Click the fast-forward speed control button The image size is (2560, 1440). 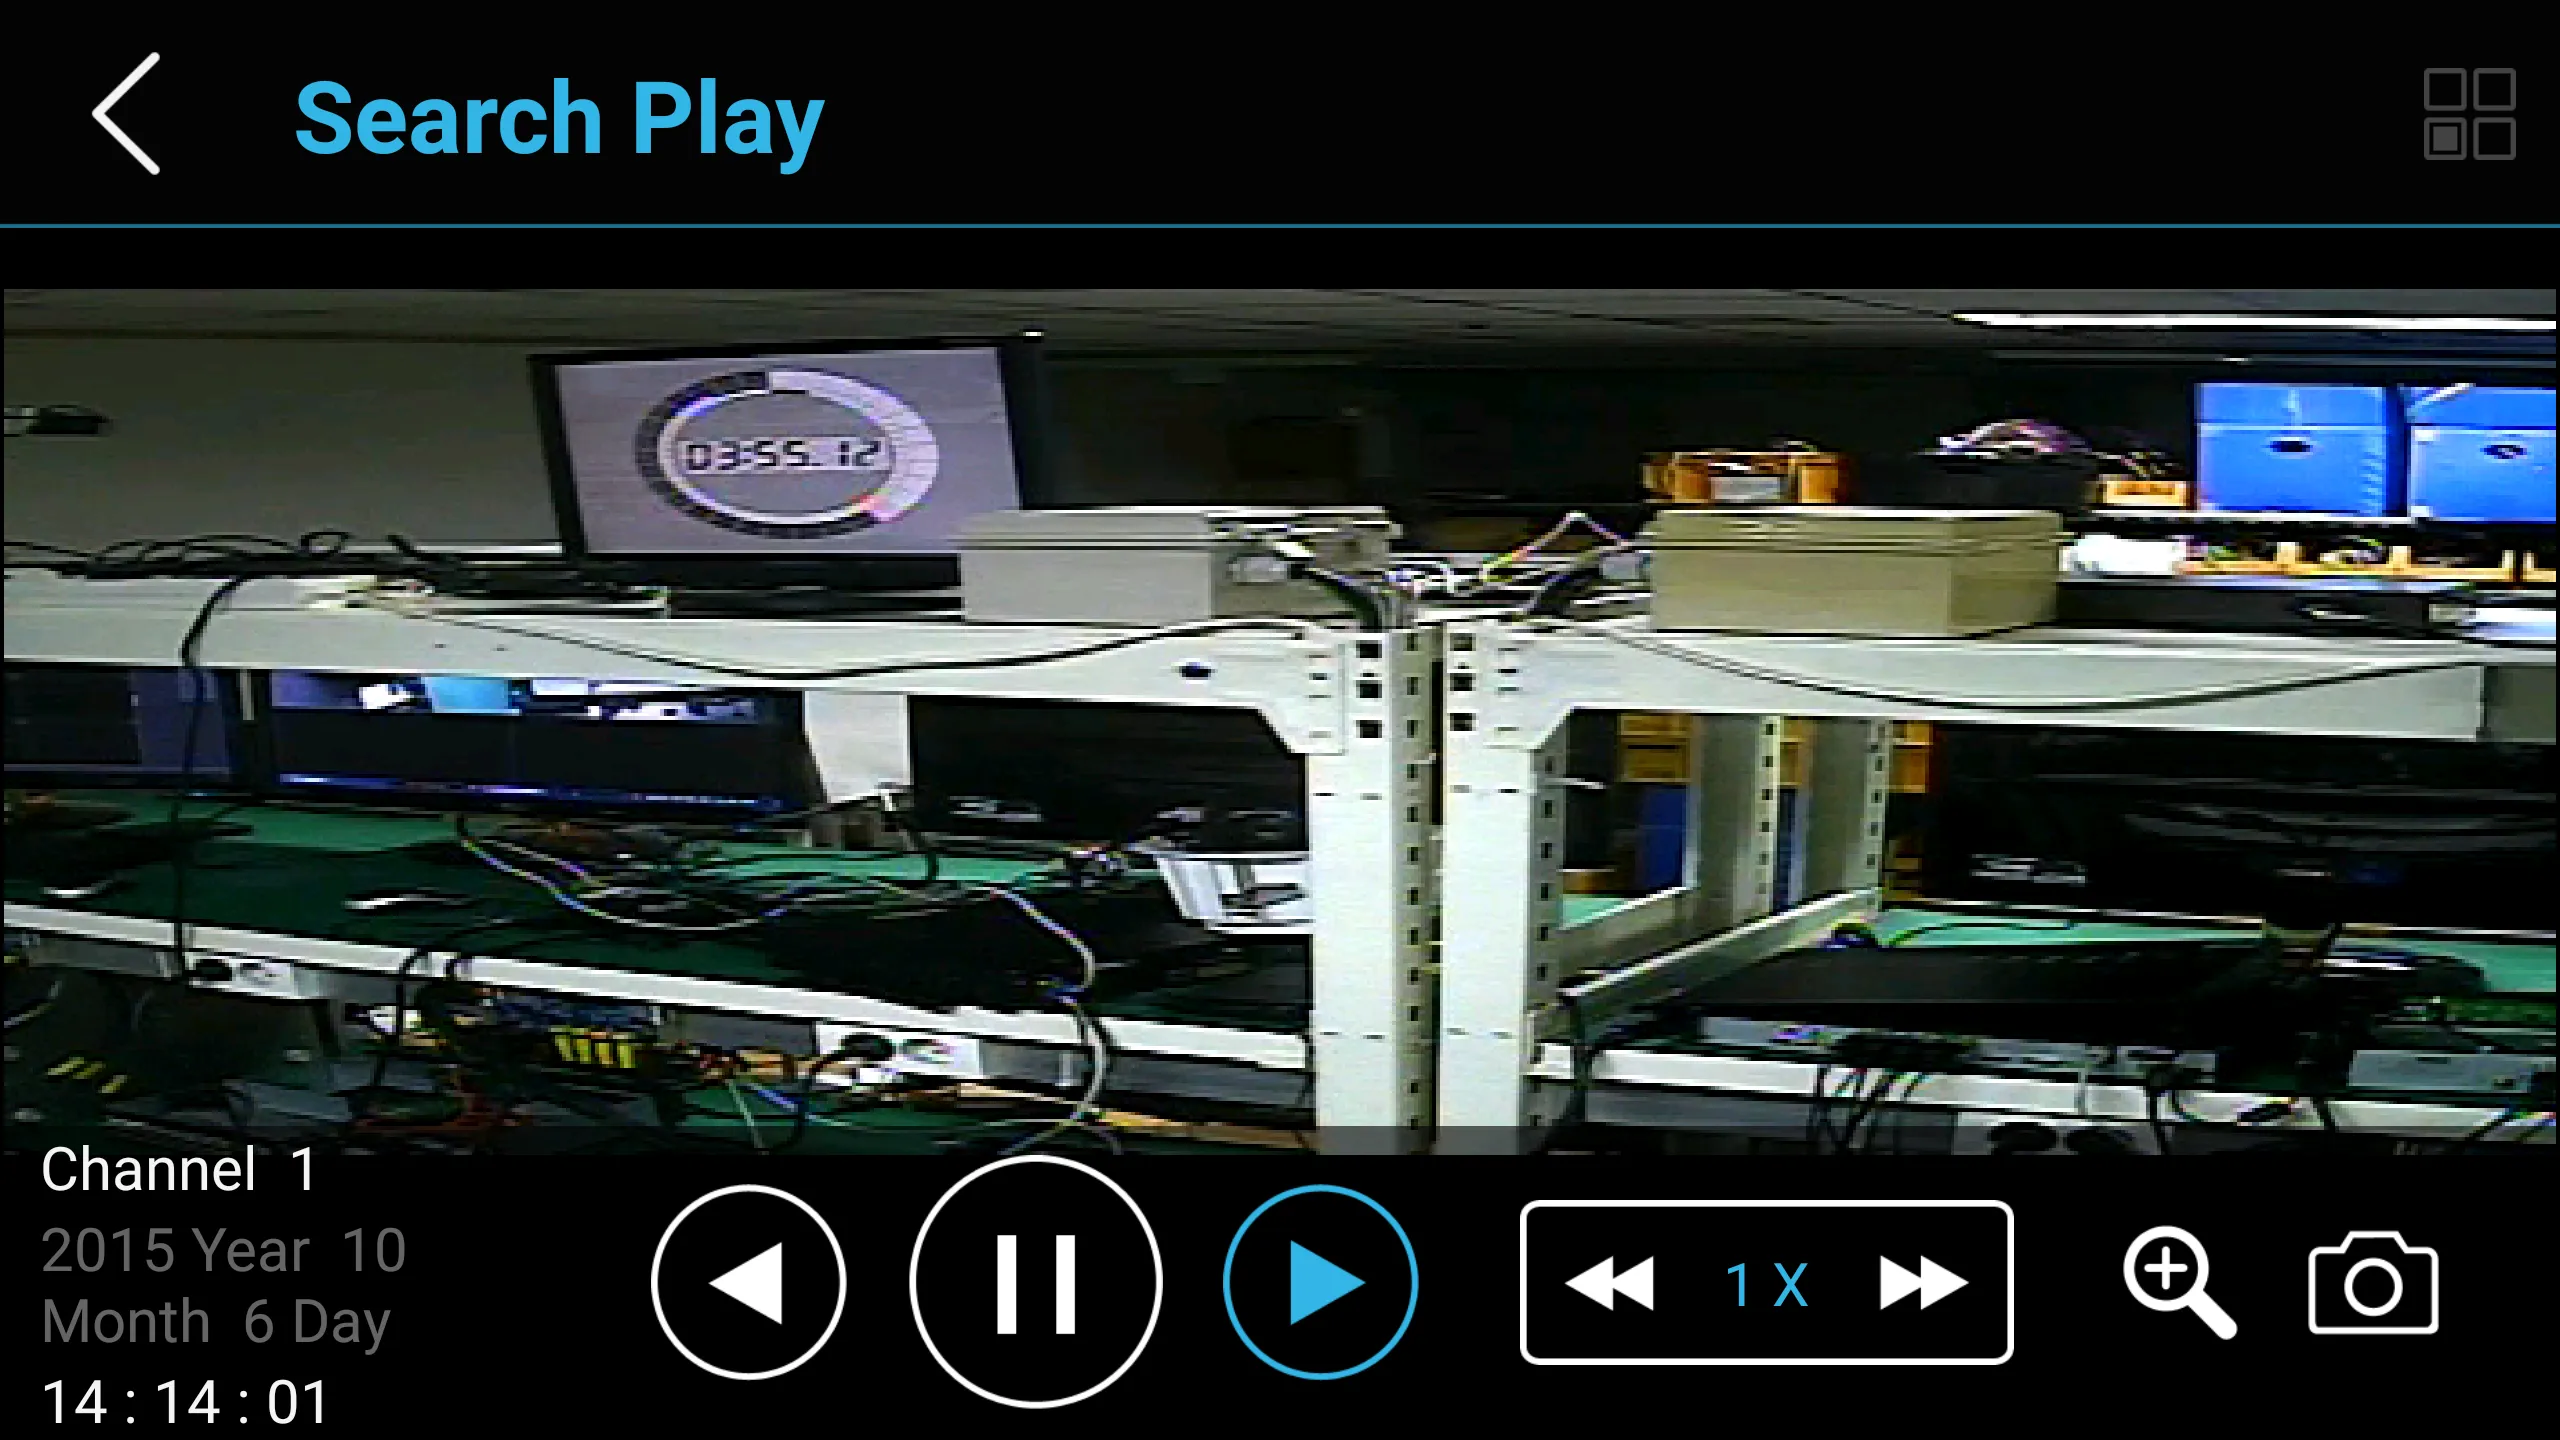tap(1901, 1282)
